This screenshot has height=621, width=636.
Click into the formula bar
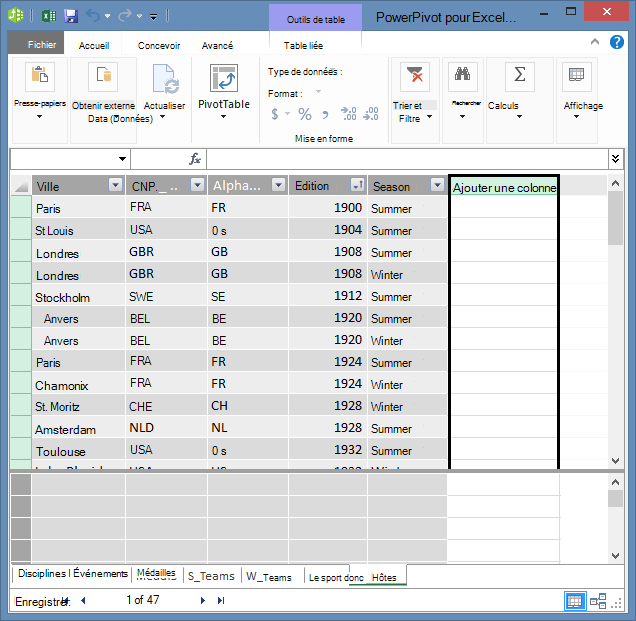click(x=407, y=159)
